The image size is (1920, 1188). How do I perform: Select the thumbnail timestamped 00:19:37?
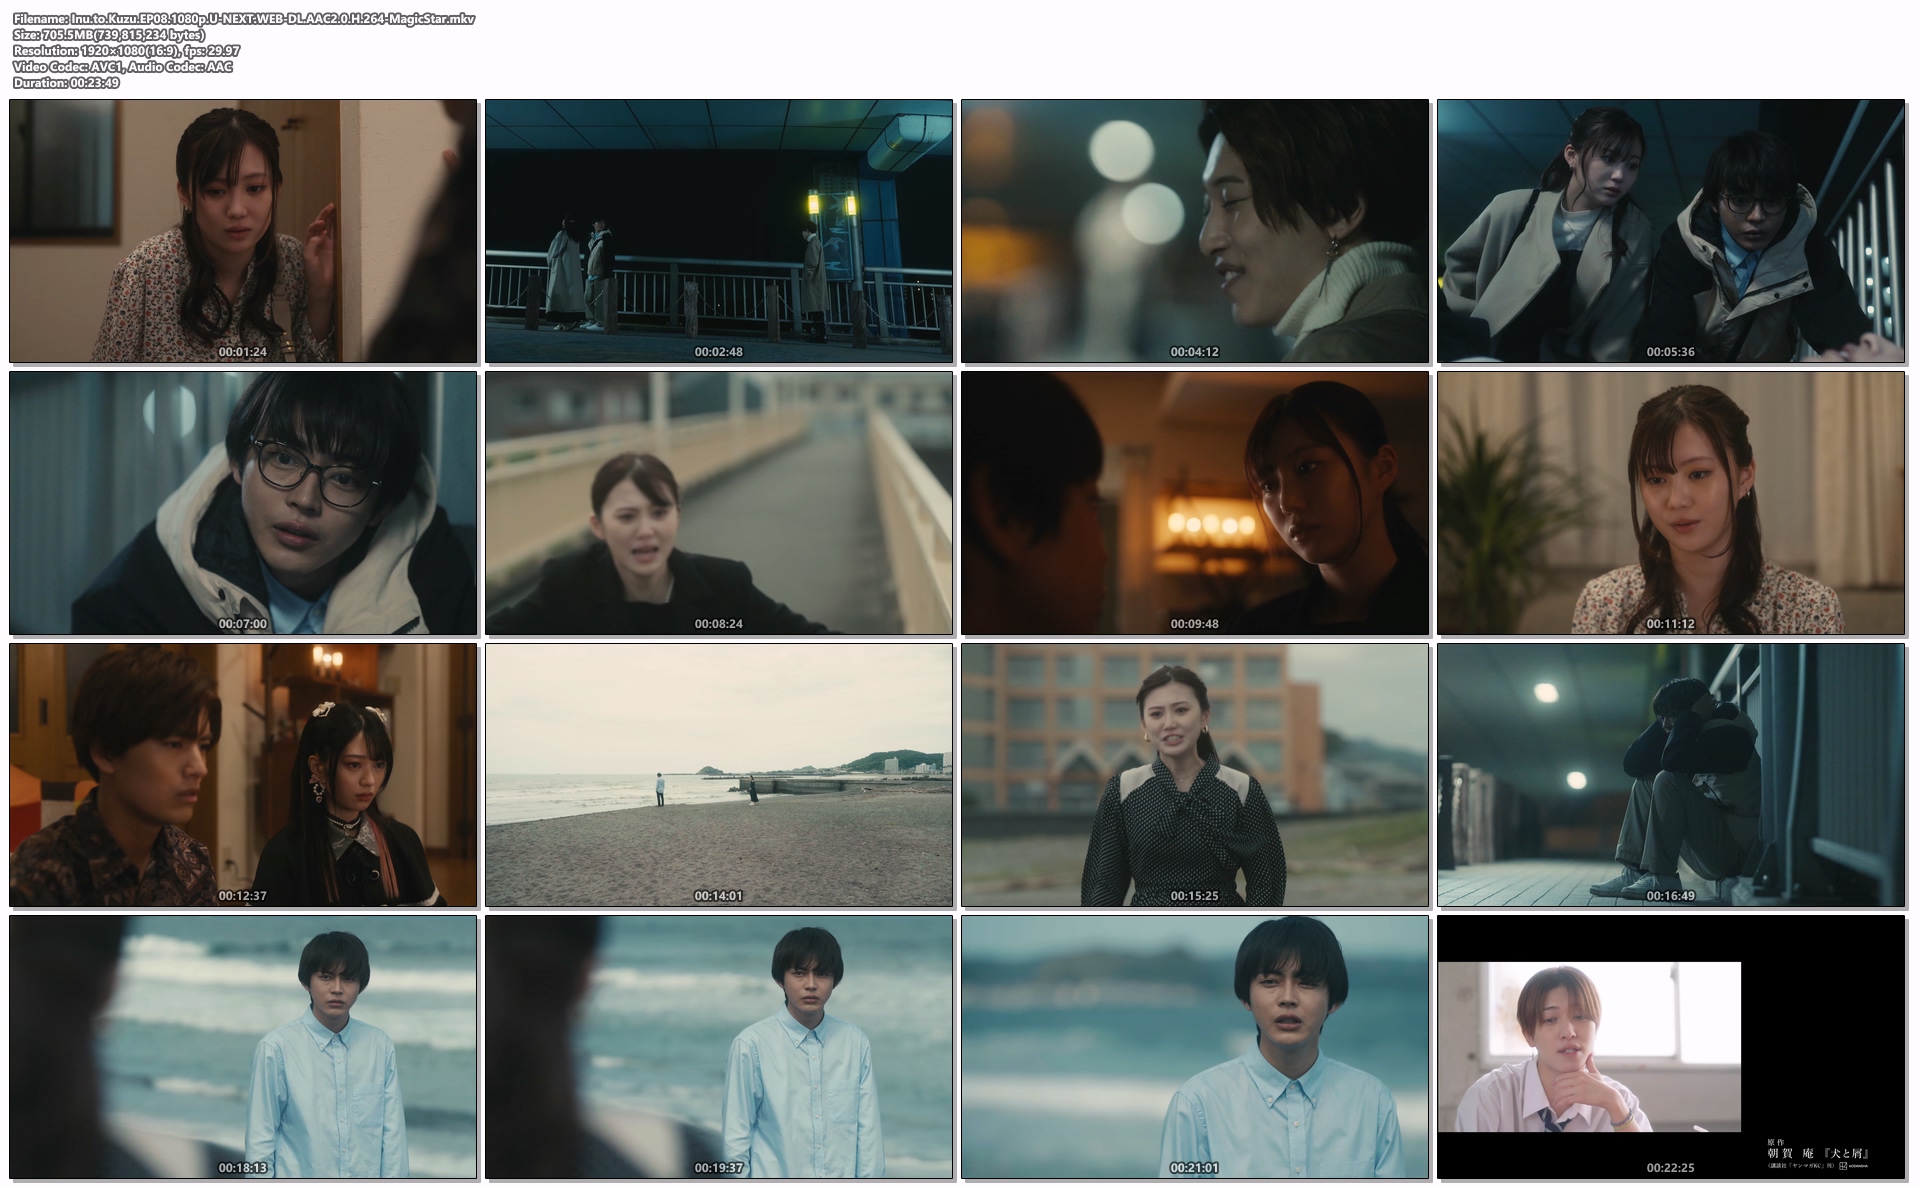pyautogui.click(x=719, y=1047)
